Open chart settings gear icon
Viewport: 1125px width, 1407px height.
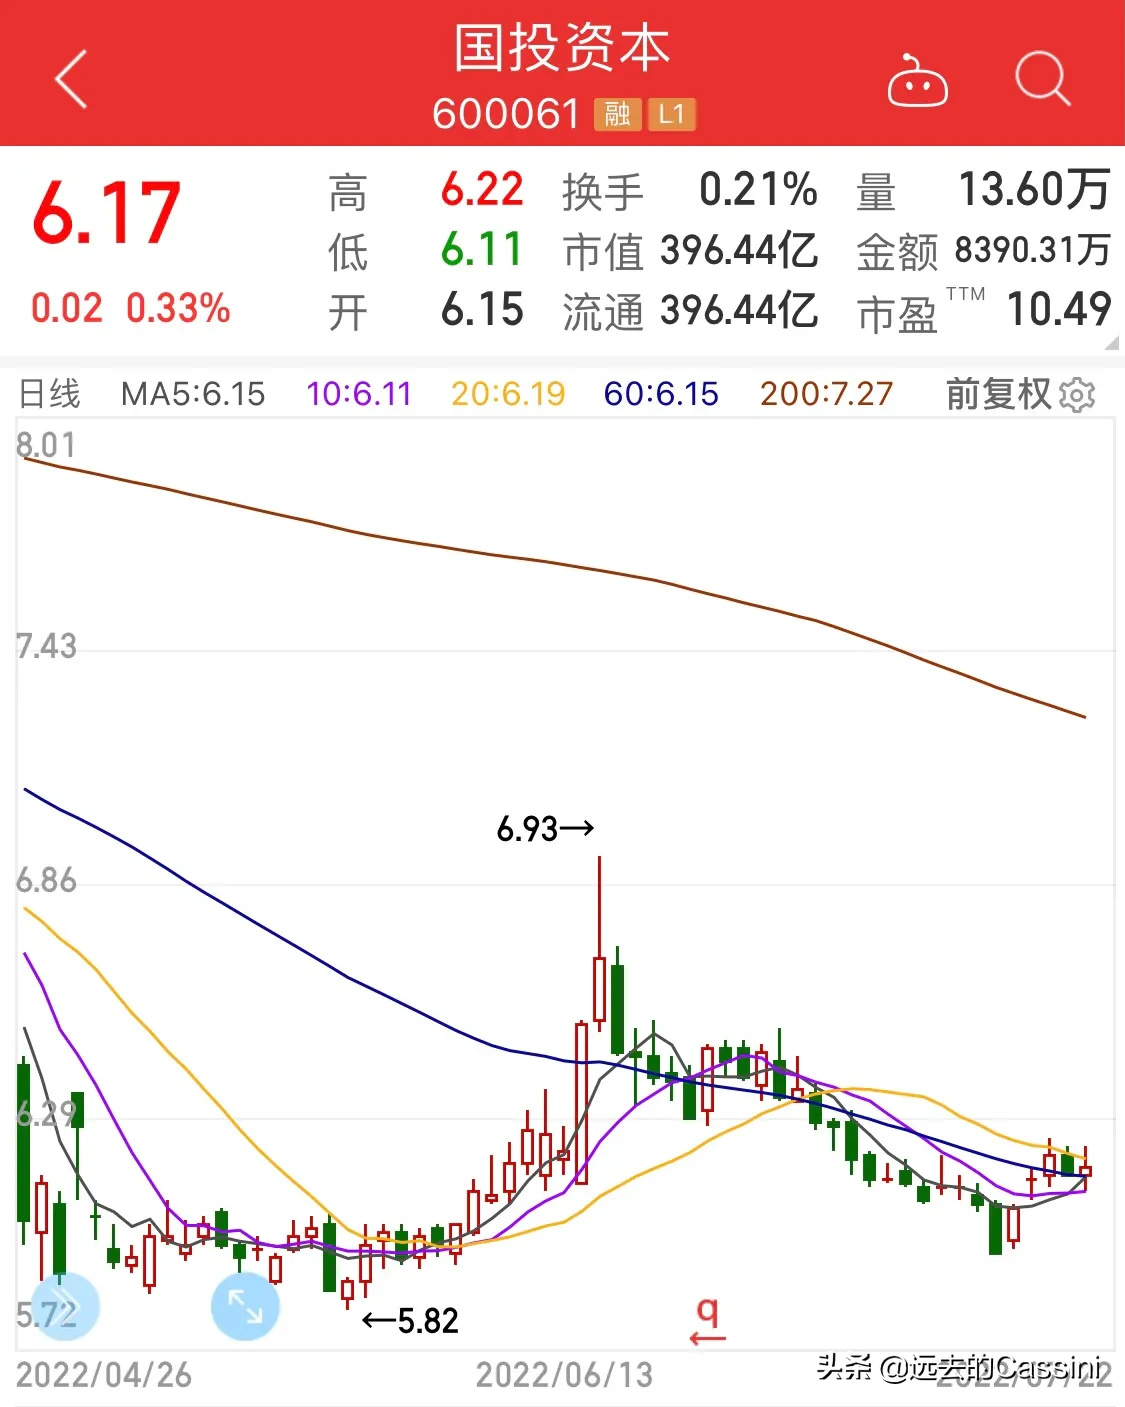(x=1077, y=395)
